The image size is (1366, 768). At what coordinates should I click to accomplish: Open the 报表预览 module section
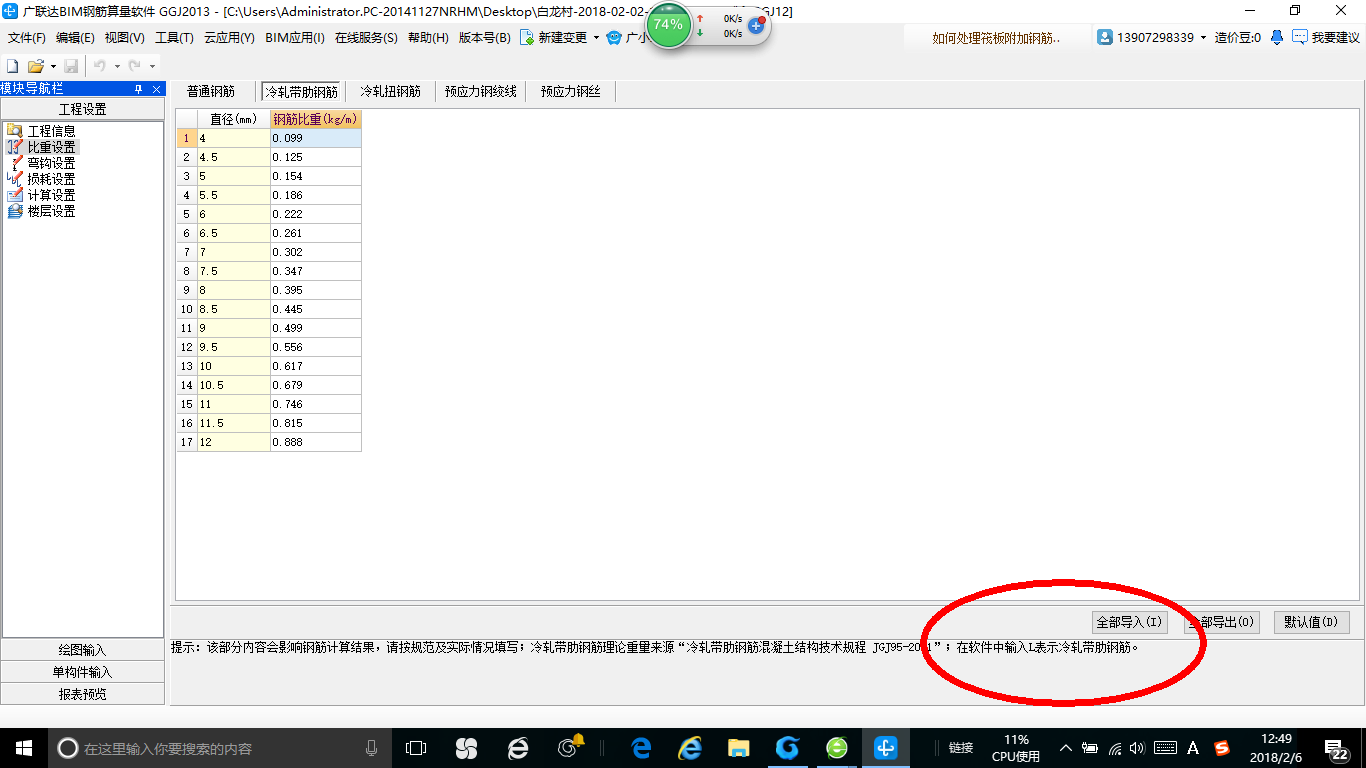pos(82,694)
